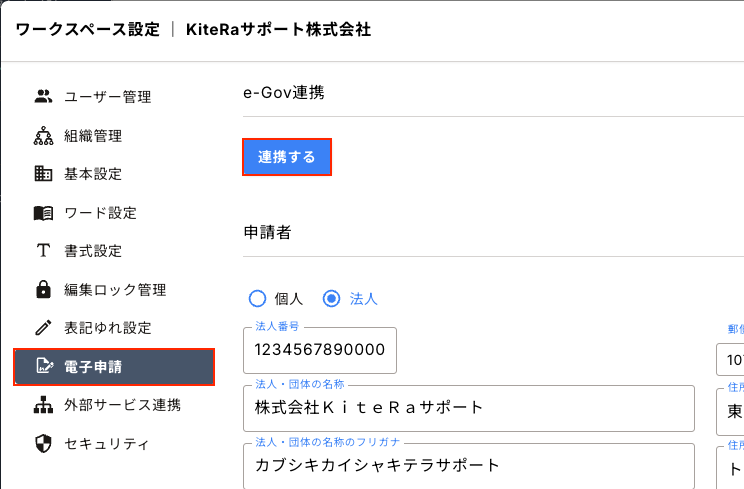The width and height of the screenshot is (744, 489).
Task: Click the organization hierarchy icon
Action: tap(43, 136)
